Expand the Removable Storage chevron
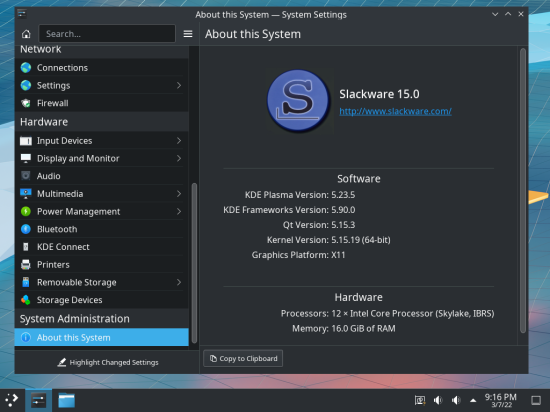This screenshot has width=550, height=412. pos(179,282)
